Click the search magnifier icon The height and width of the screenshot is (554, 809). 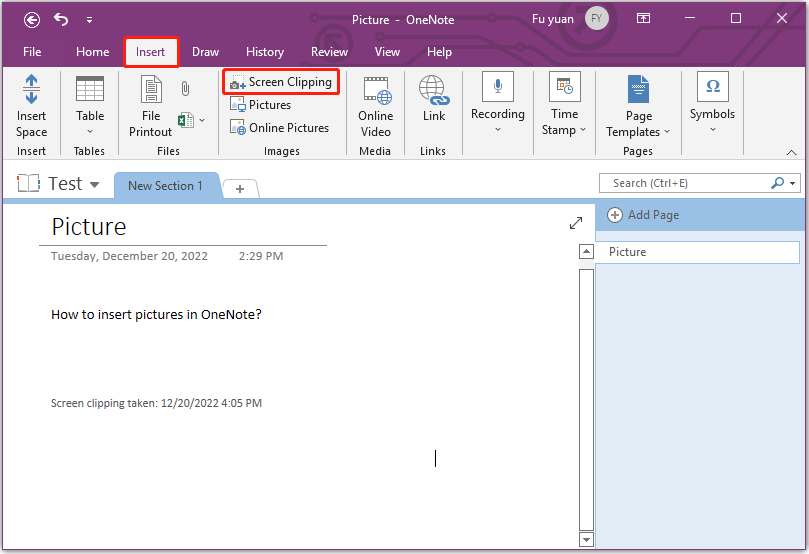tap(777, 183)
